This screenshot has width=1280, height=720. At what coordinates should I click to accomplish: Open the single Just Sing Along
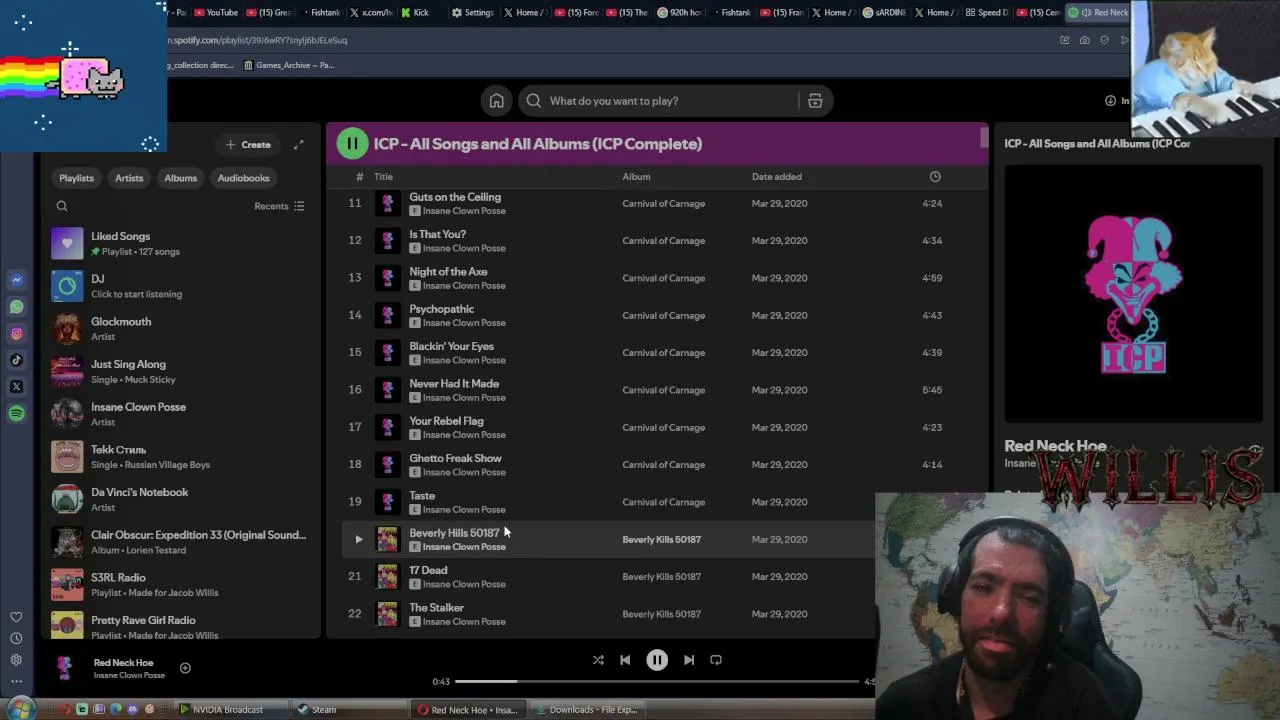(180, 371)
